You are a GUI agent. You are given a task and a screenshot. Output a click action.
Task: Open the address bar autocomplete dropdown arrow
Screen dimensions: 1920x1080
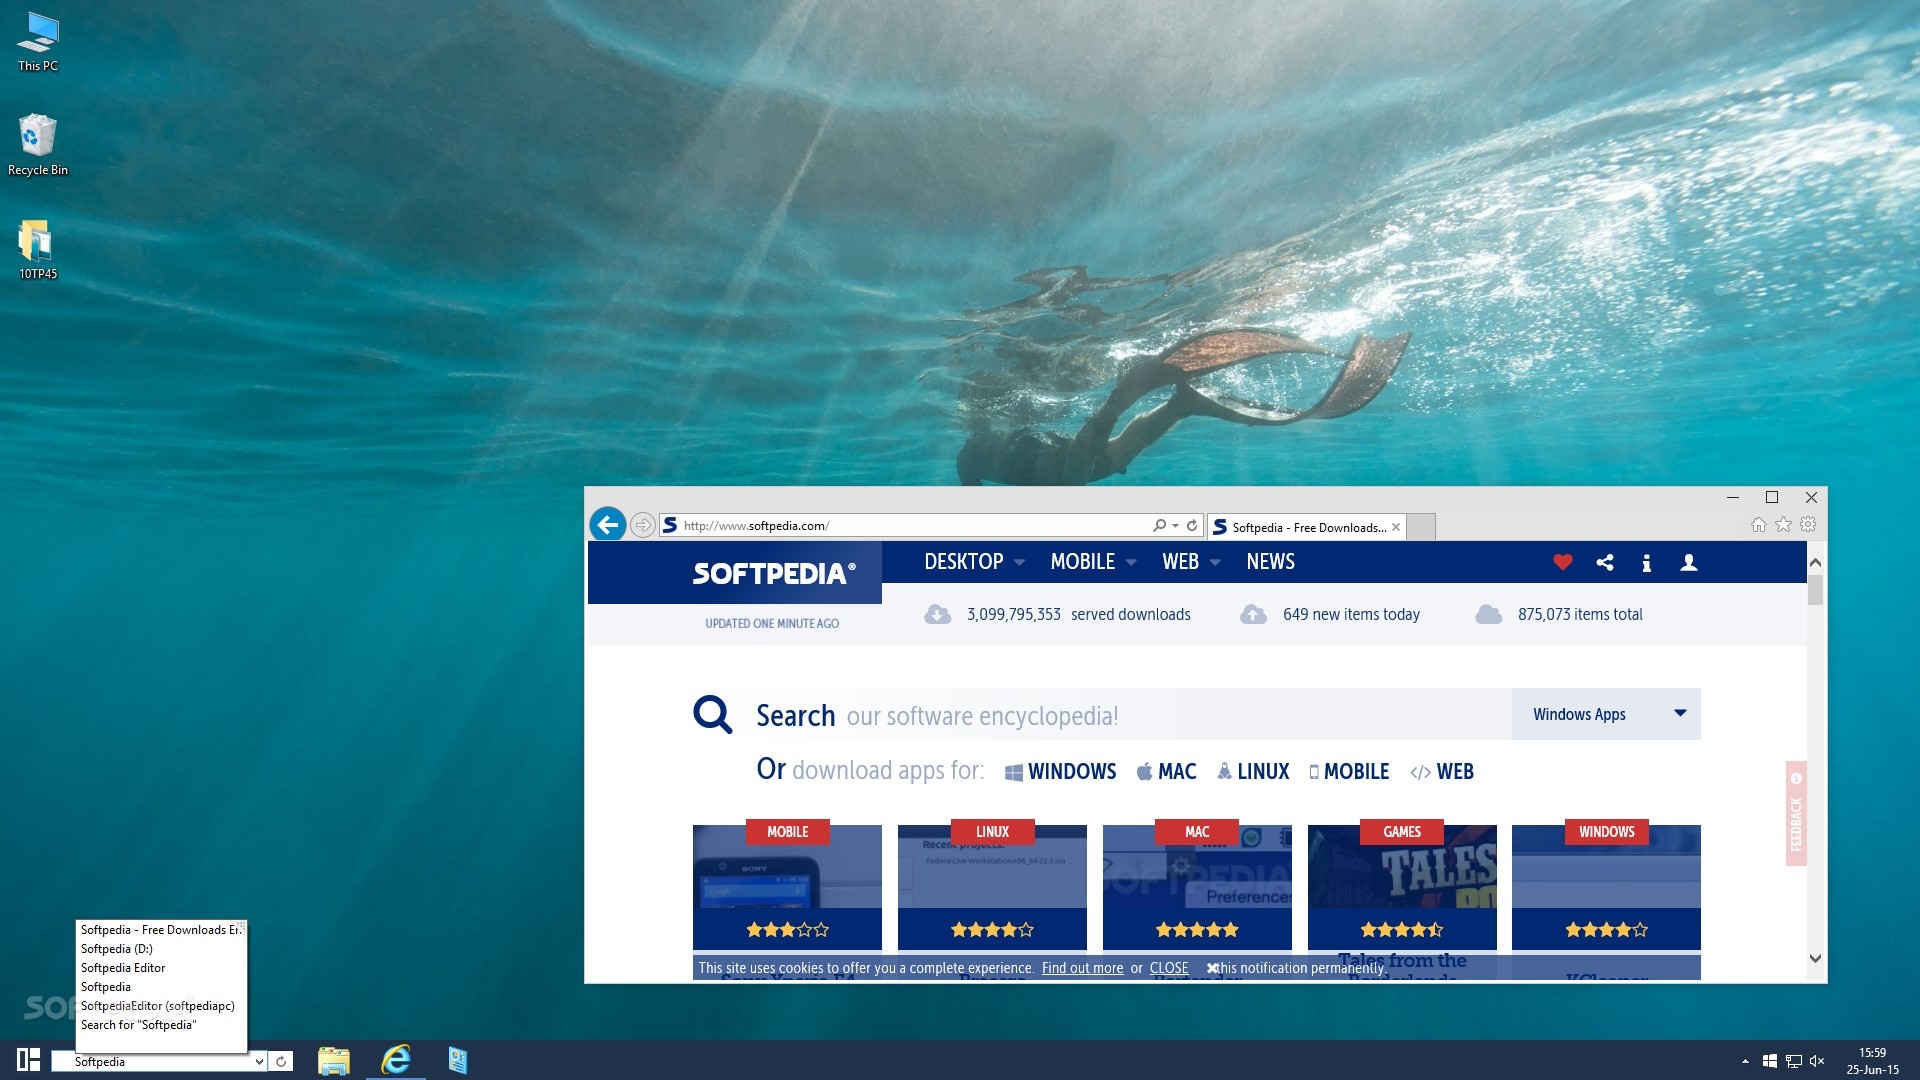[1176, 525]
